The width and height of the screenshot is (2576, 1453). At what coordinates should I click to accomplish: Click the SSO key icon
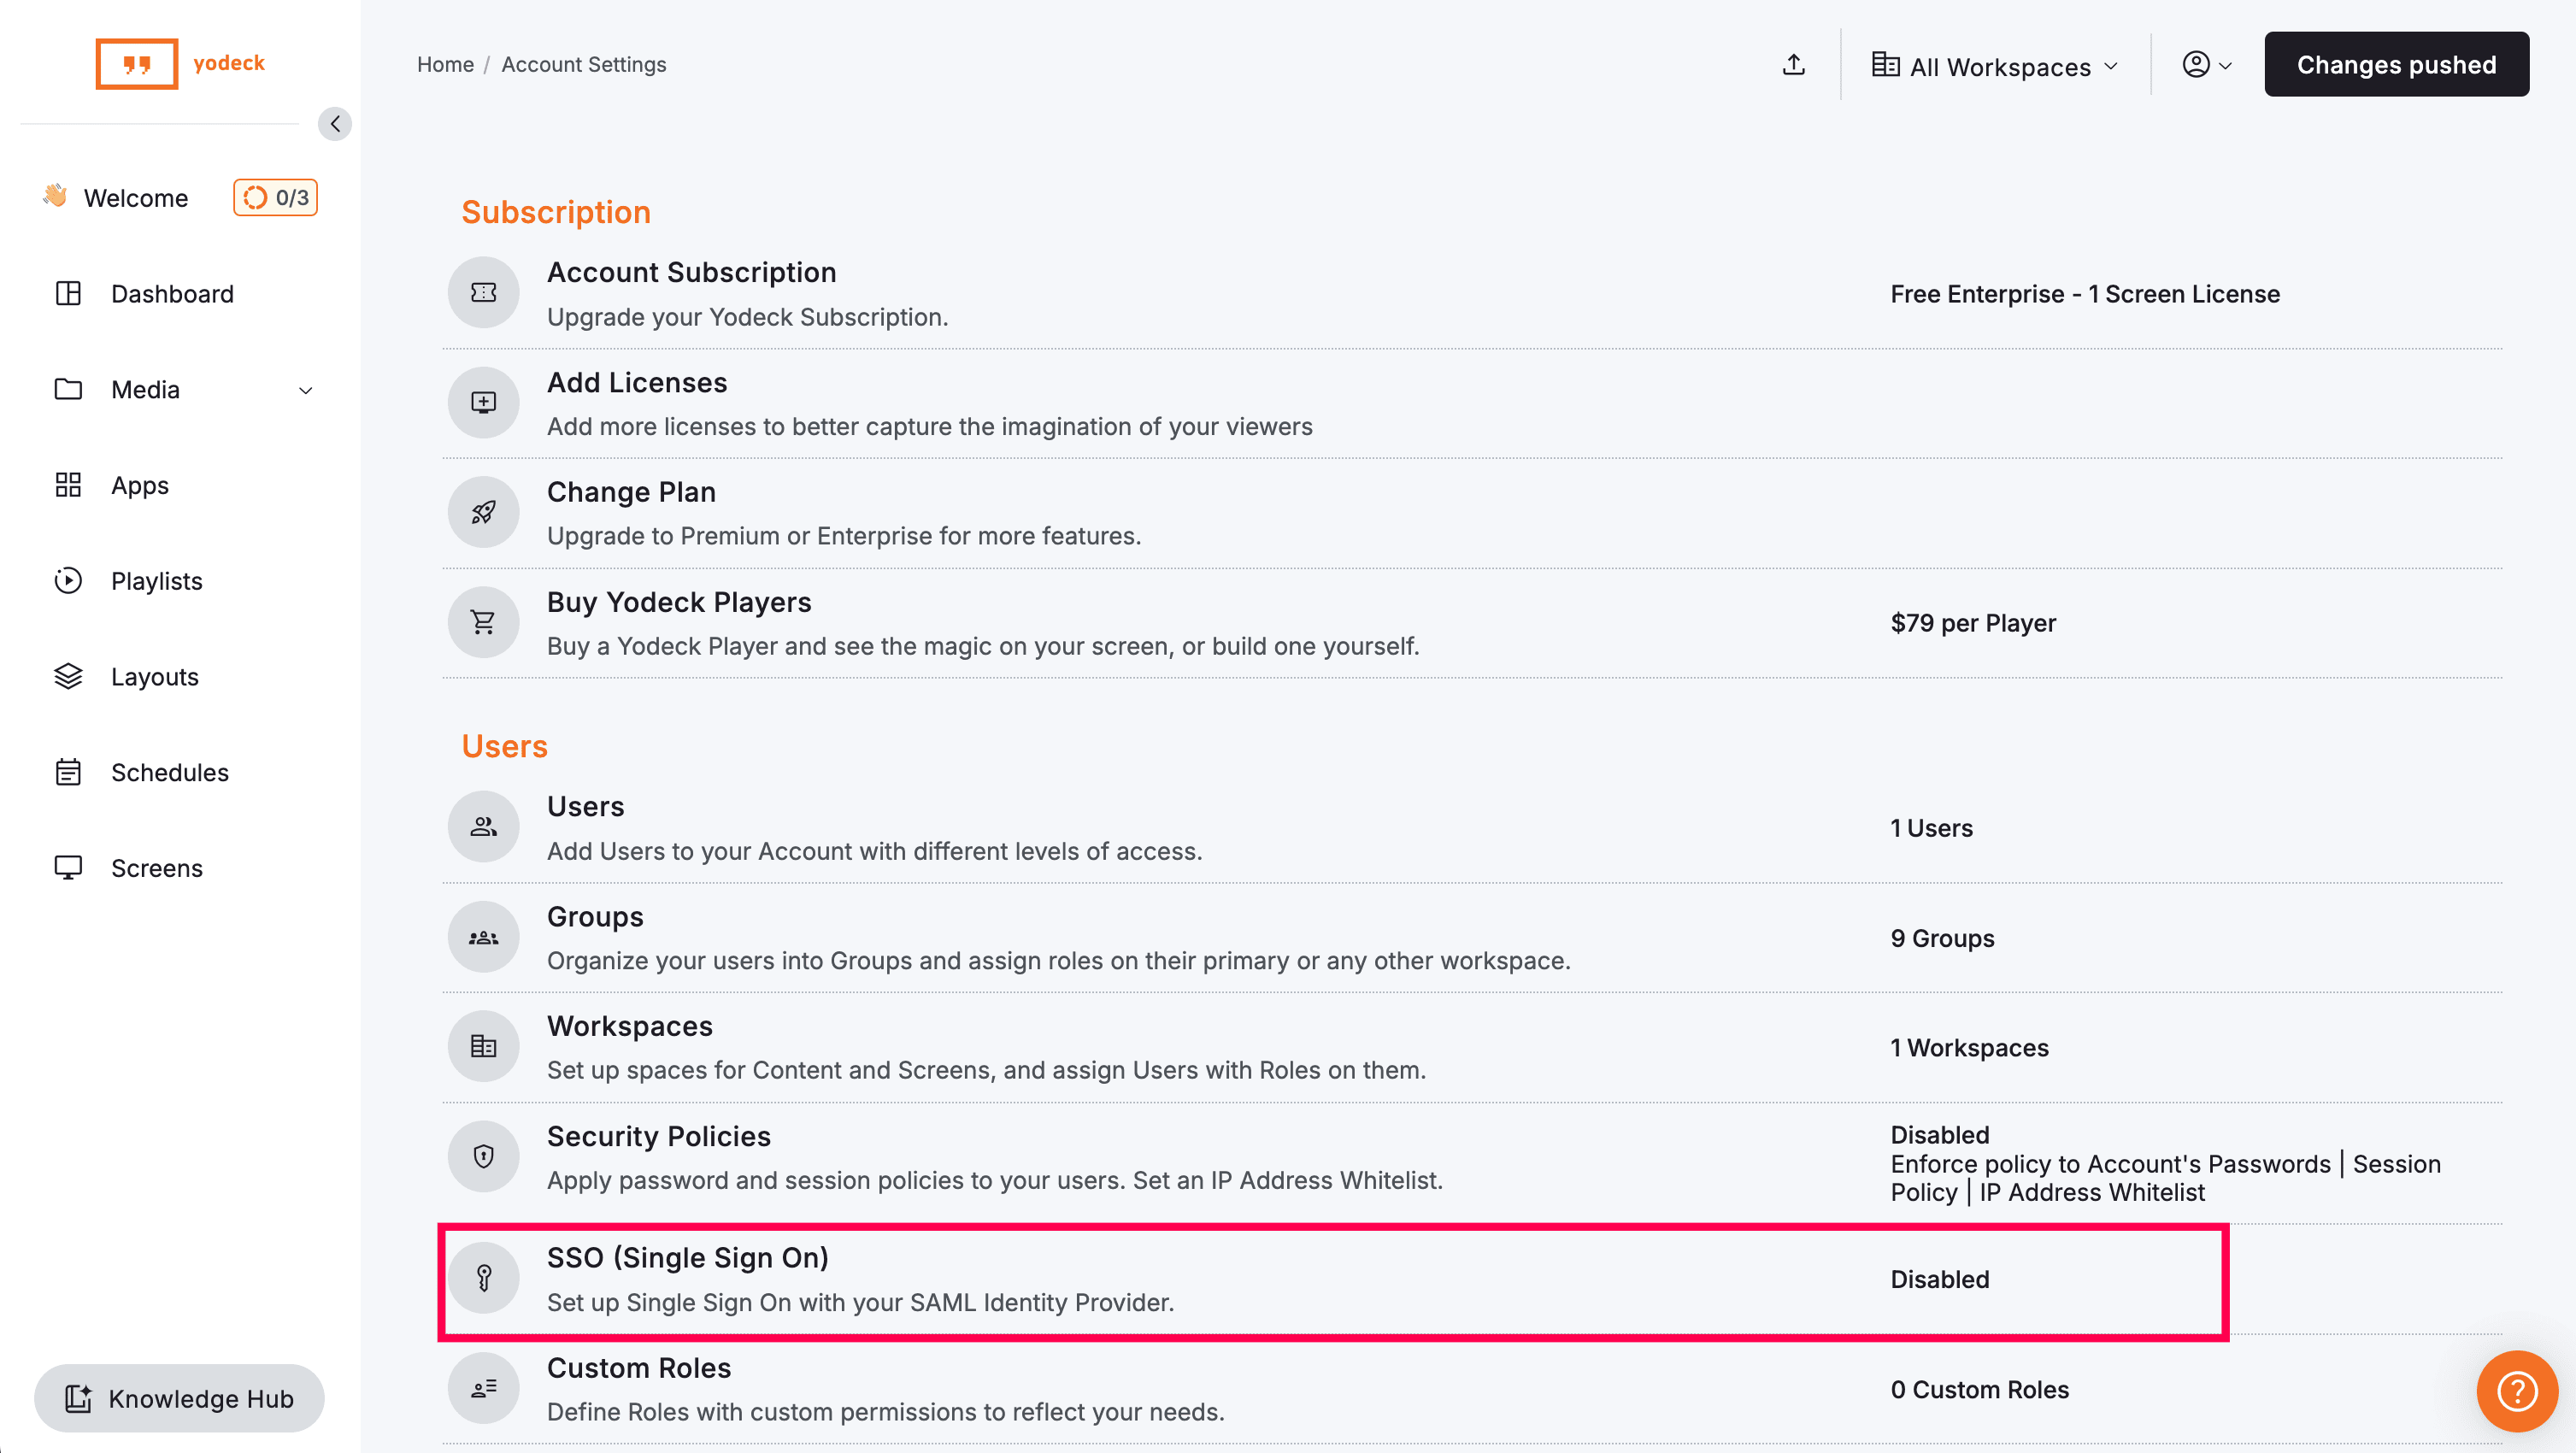(483, 1278)
